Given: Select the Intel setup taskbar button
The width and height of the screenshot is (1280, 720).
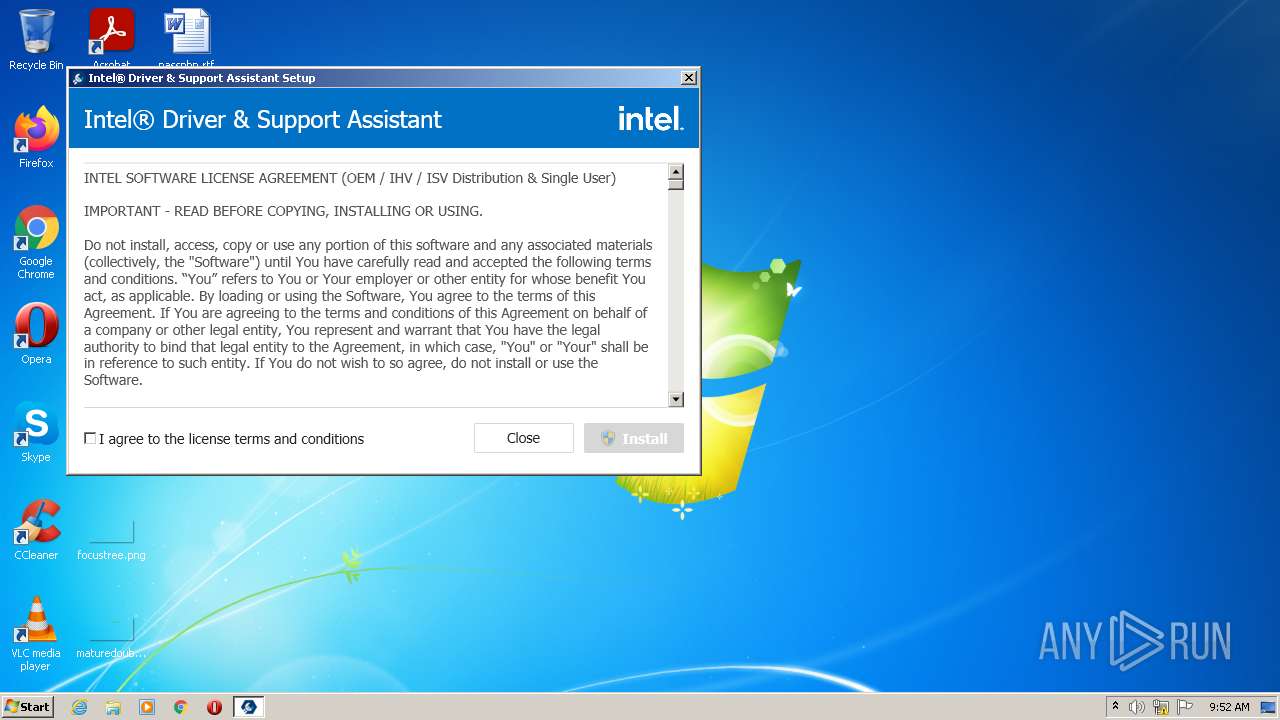Looking at the screenshot, I should point(249,707).
